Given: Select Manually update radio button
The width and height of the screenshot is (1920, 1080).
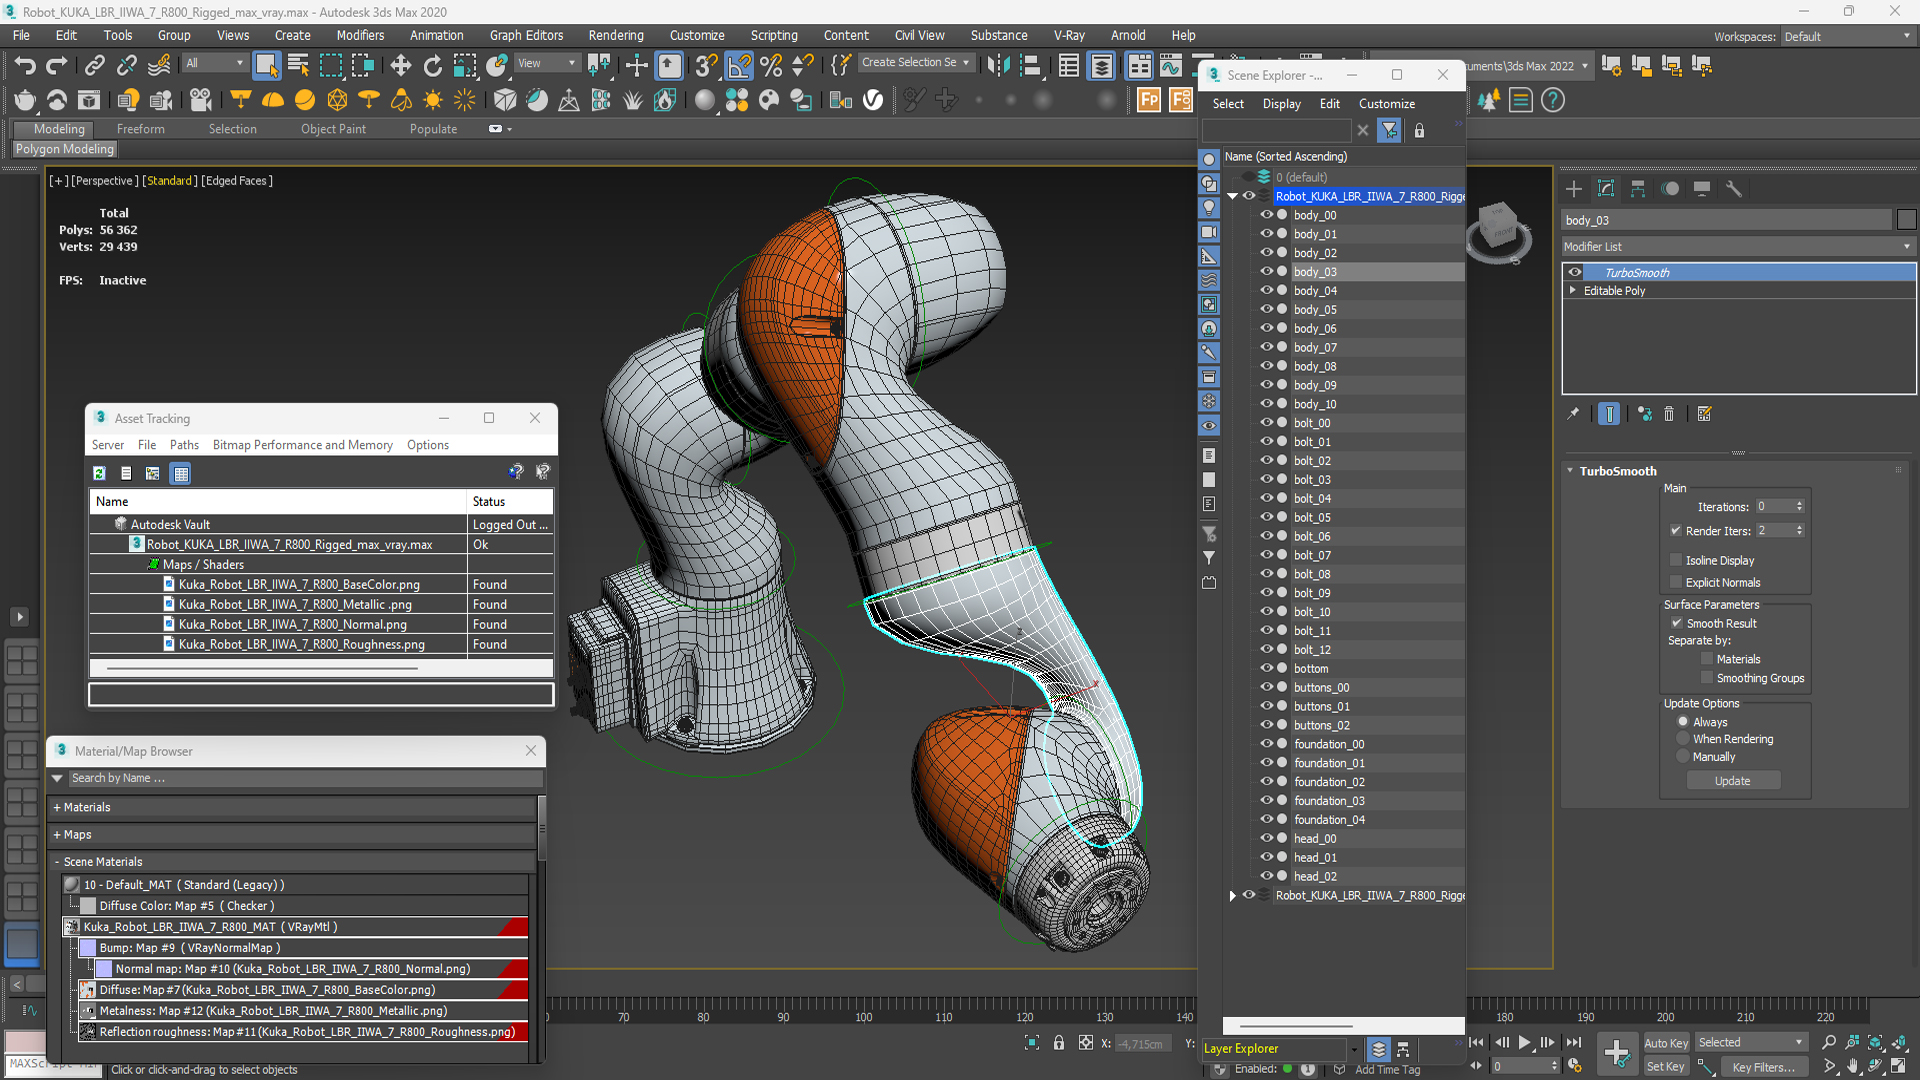Looking at the screenshot, I should click(x=1683, y=757).
